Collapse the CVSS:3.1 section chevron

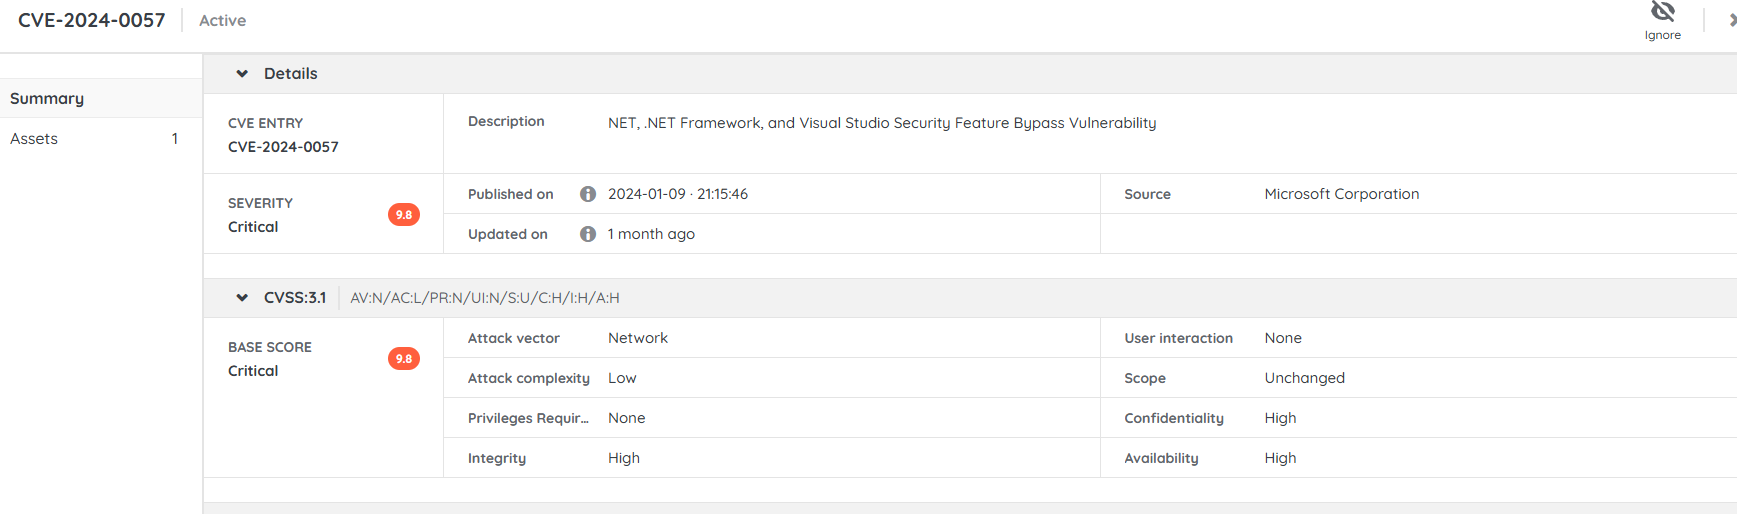(242, 298)
